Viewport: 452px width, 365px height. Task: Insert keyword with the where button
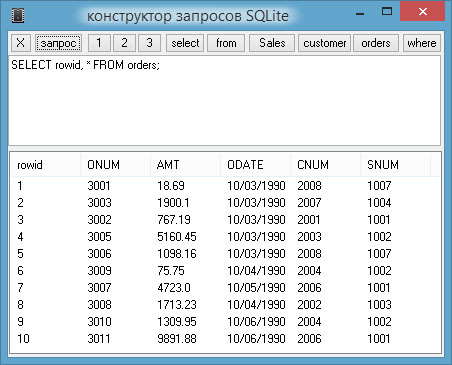(422, 43)
